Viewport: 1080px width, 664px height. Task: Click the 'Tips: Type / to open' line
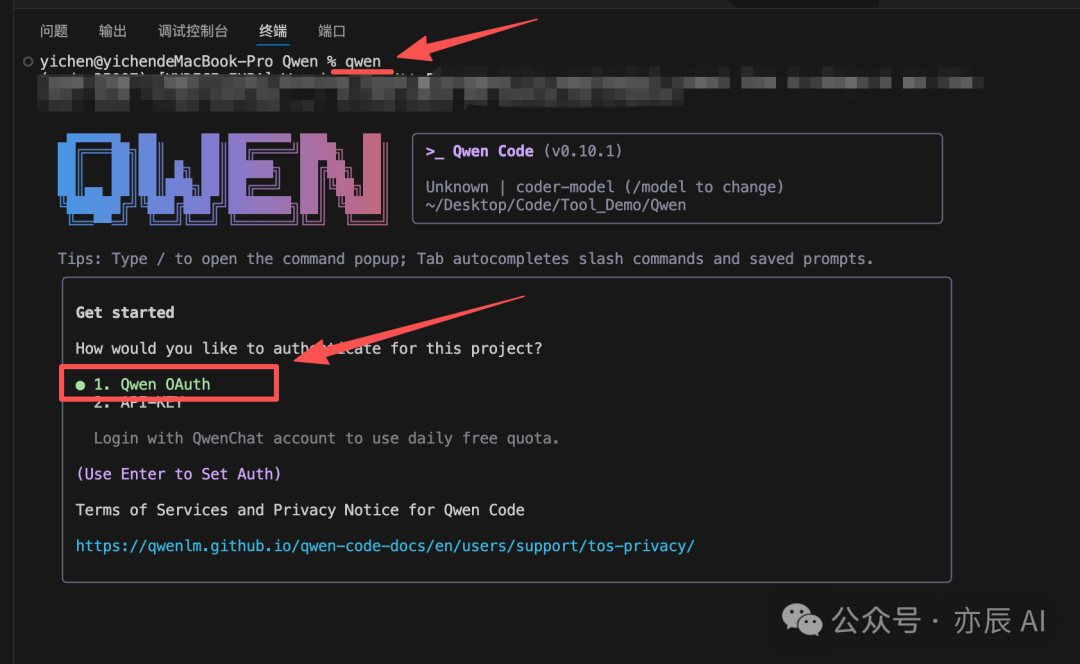click(465, 259)
